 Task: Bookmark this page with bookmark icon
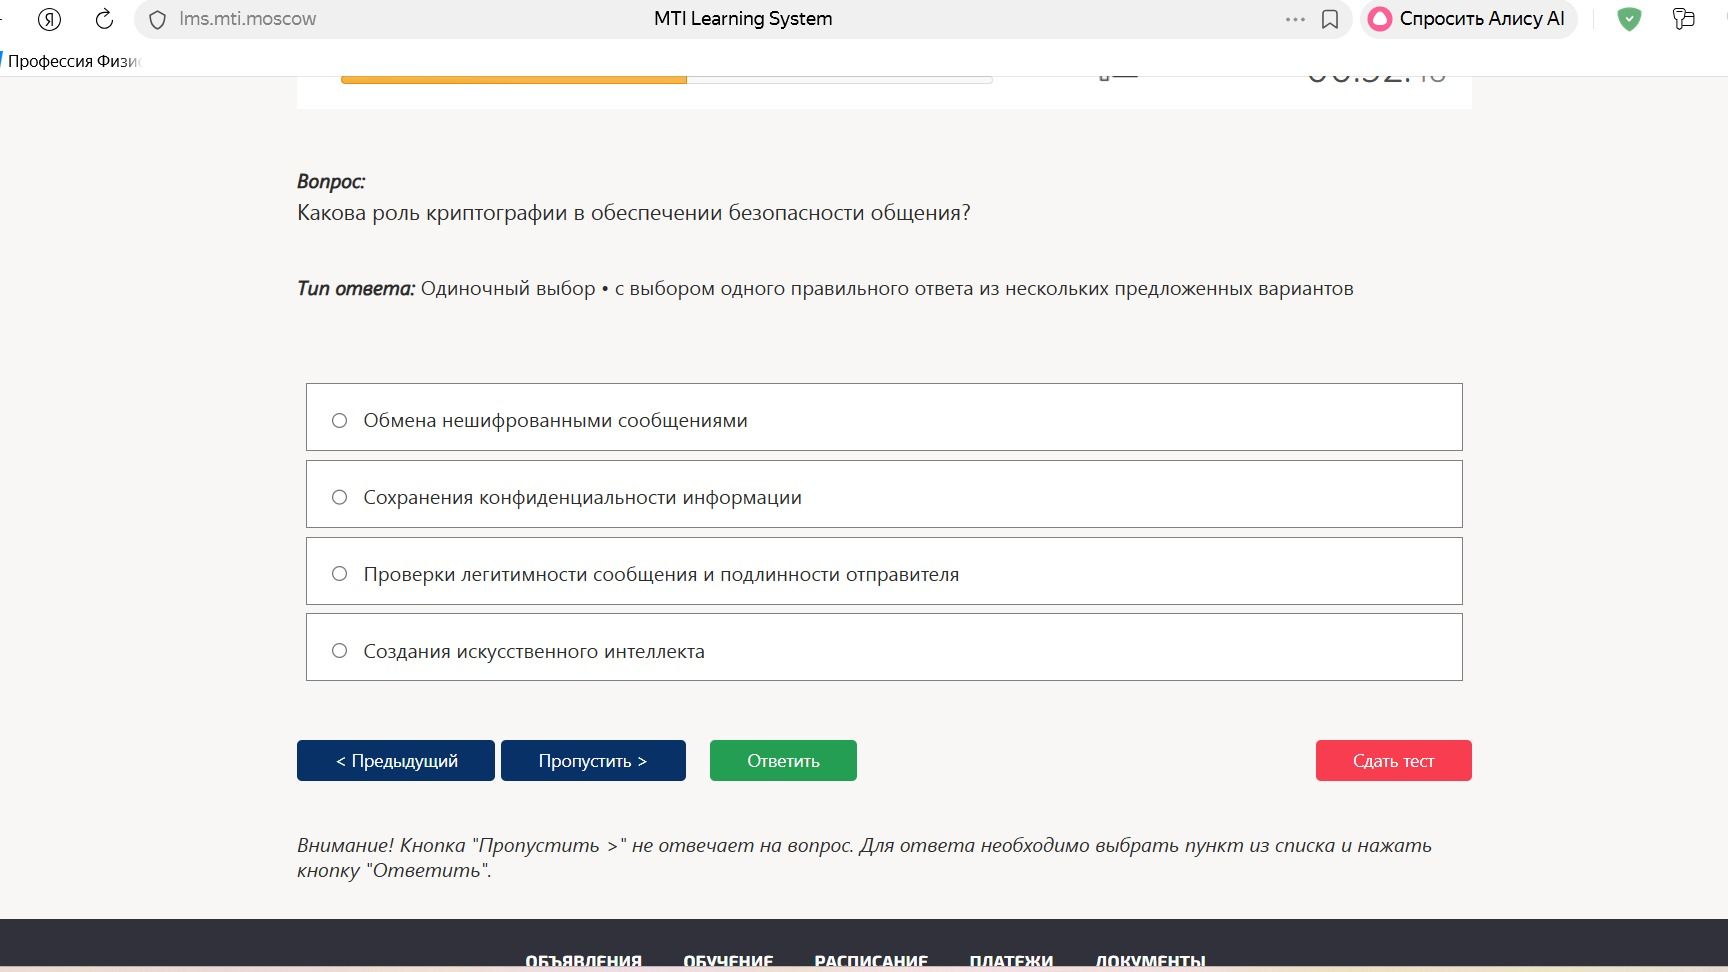[1330, 19]
